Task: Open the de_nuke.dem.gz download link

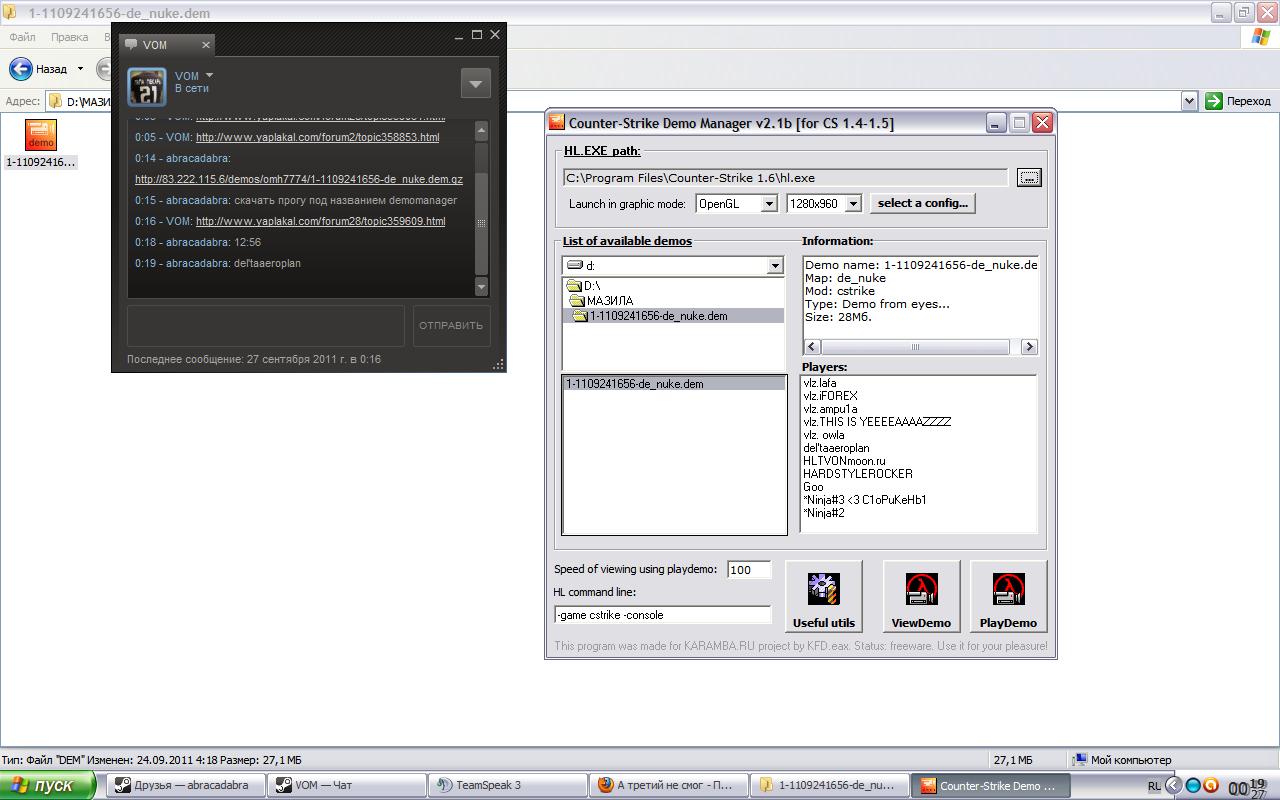Action: click(x=299, y=180)
